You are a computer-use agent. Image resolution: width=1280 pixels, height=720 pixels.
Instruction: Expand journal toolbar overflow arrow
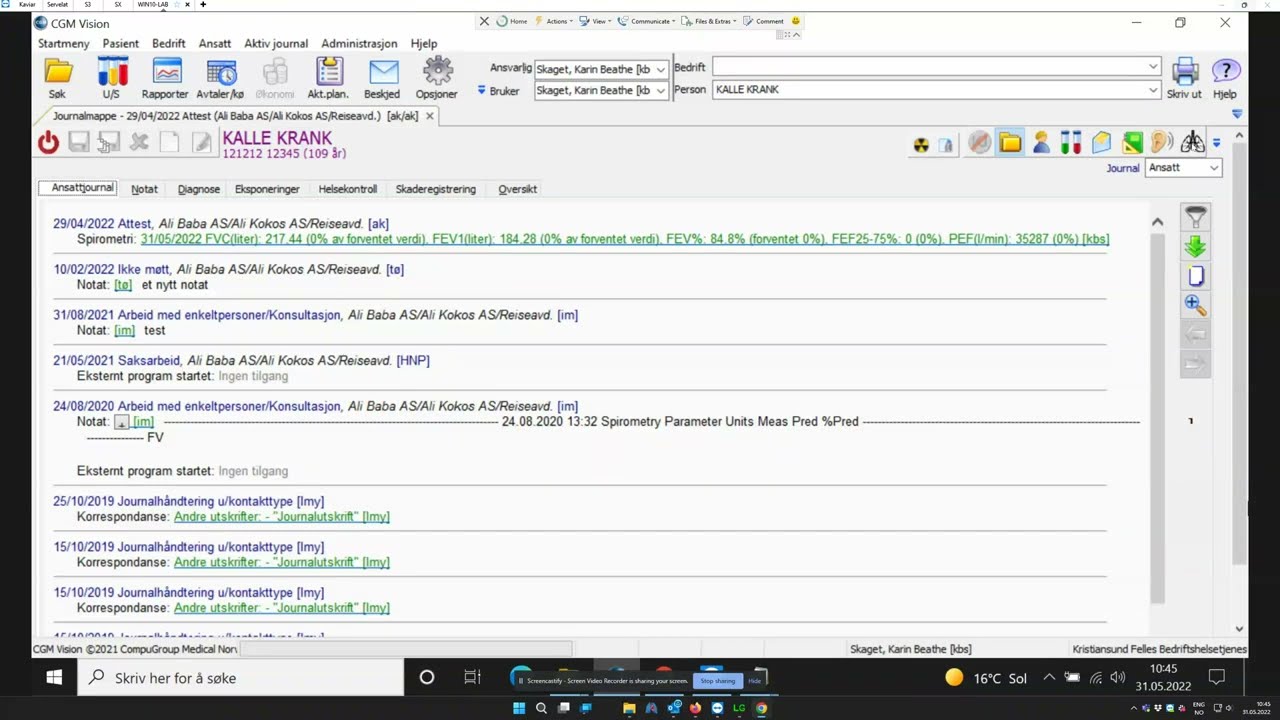(x=1216, y=144)
